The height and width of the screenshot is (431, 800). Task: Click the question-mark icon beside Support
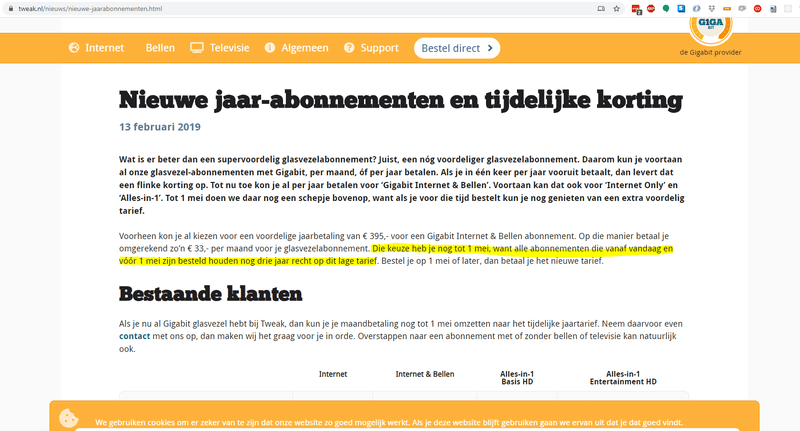pyautogui.click(x=349, y=47)
